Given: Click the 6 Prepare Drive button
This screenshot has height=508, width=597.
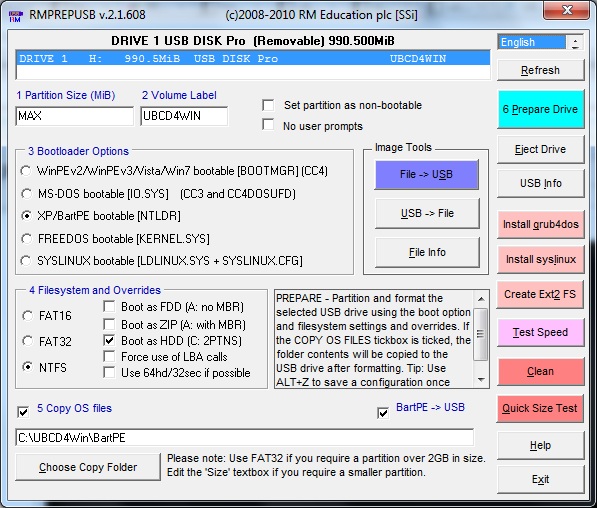Looking at the screenshot, I should pyautogui.click(x=540, y=109).
